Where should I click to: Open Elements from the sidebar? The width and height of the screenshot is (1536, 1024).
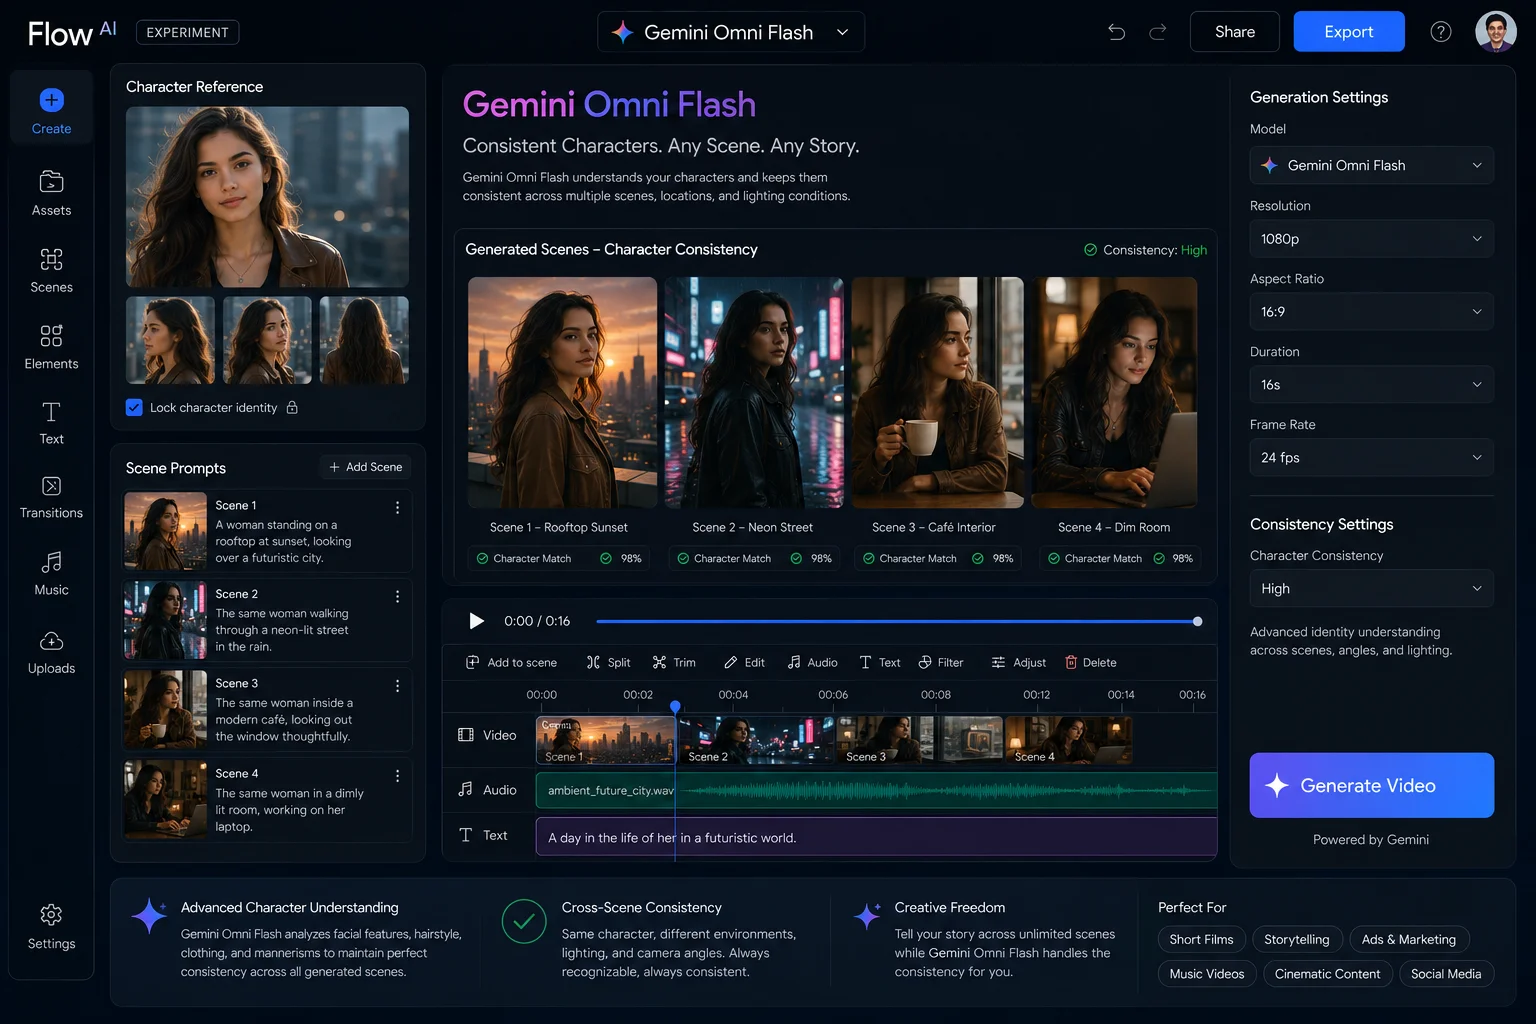point(51,347)
